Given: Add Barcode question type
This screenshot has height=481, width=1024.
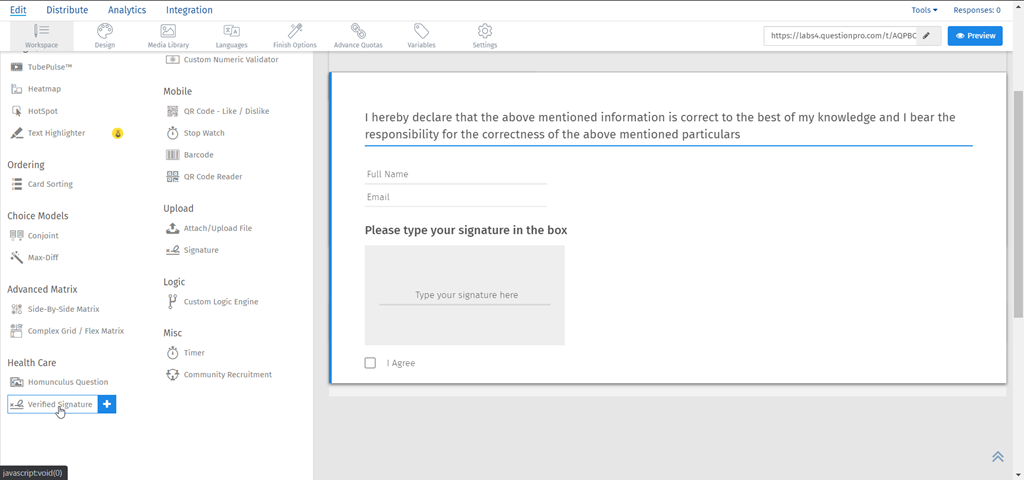Looking at the screenshot, I should click(x=190, y=155).
